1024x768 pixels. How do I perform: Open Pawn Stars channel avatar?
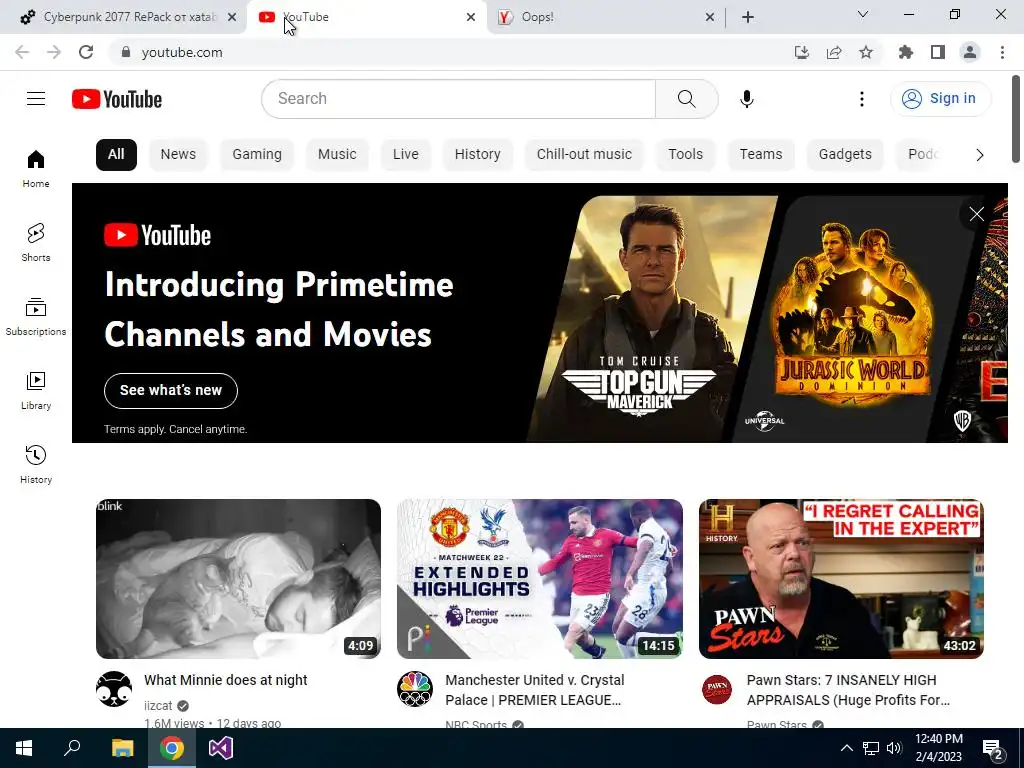pyautogui.click(x=716, y=688)
